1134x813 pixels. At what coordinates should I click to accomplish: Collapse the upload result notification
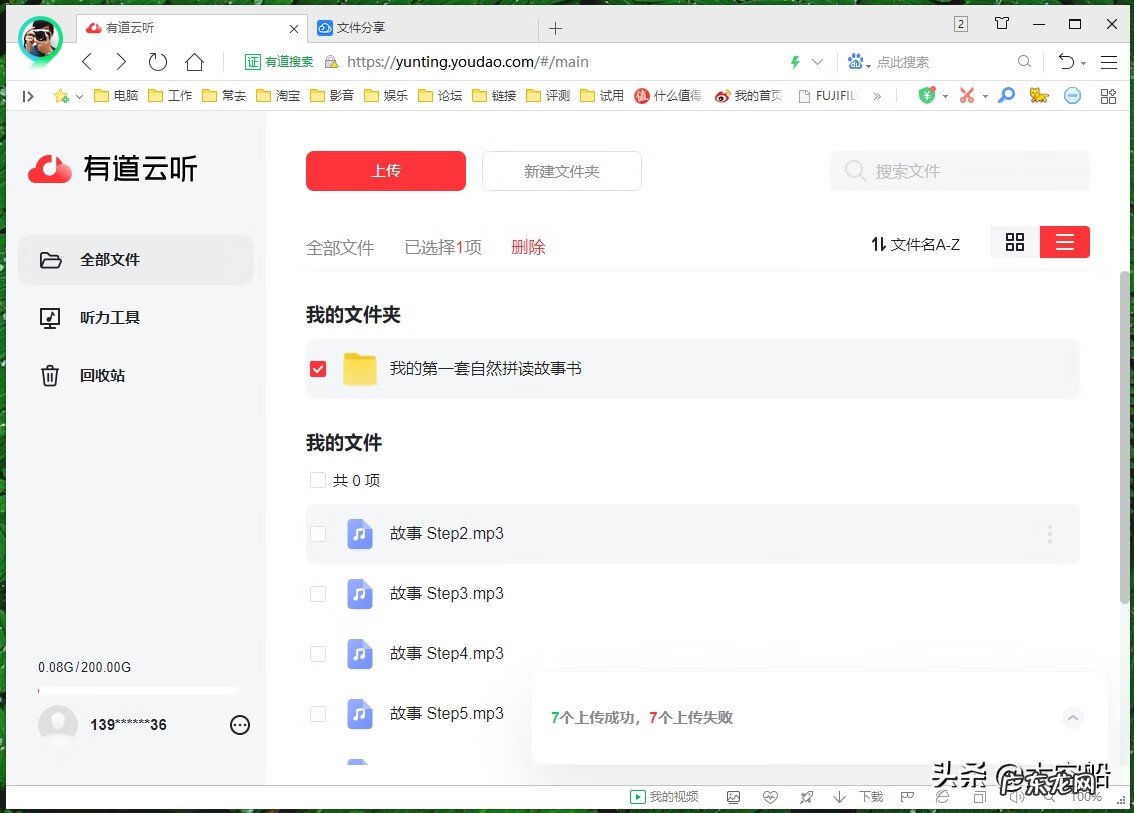(x=1073, y=718)
